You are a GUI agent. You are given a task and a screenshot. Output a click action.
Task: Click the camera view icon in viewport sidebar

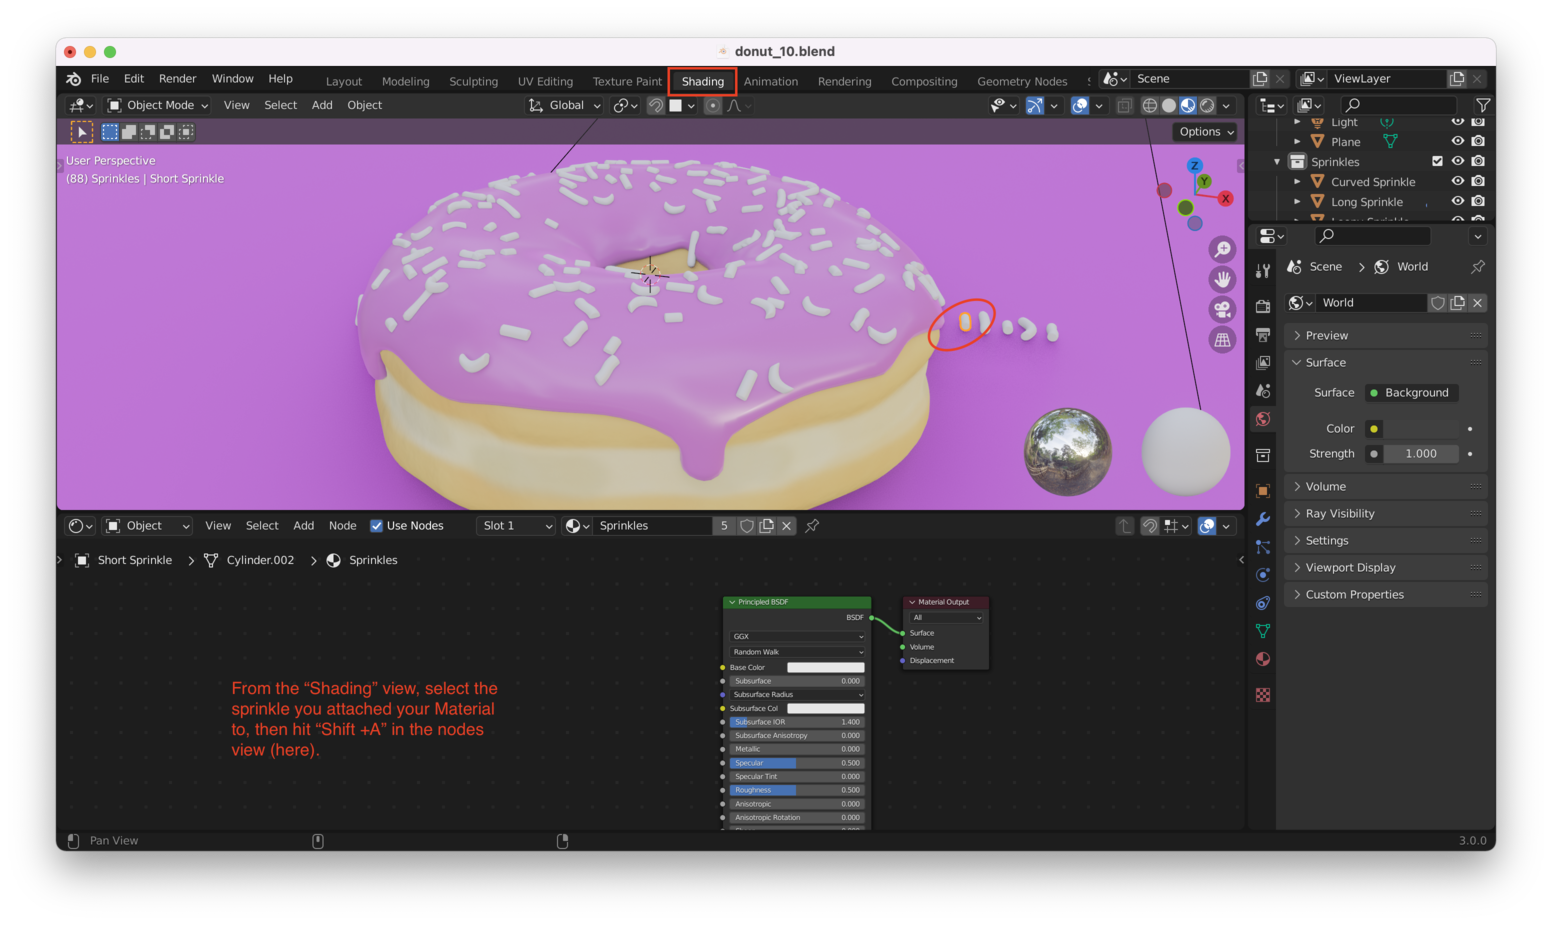click(x=1222, y=309)
